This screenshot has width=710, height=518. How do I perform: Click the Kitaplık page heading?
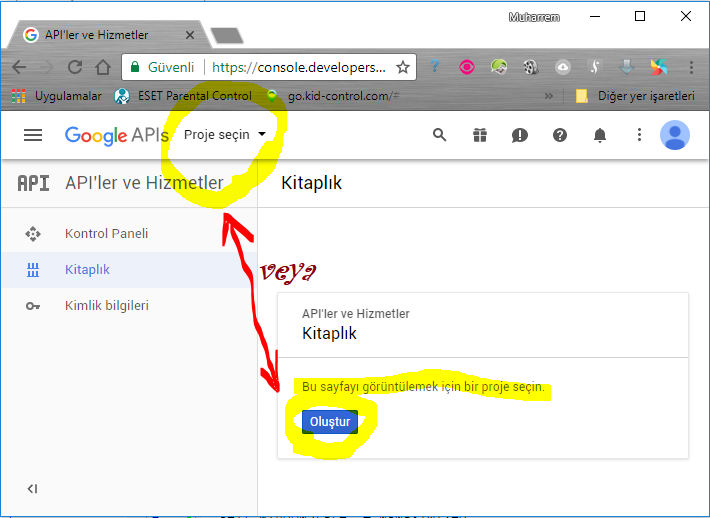pos(312,183)
